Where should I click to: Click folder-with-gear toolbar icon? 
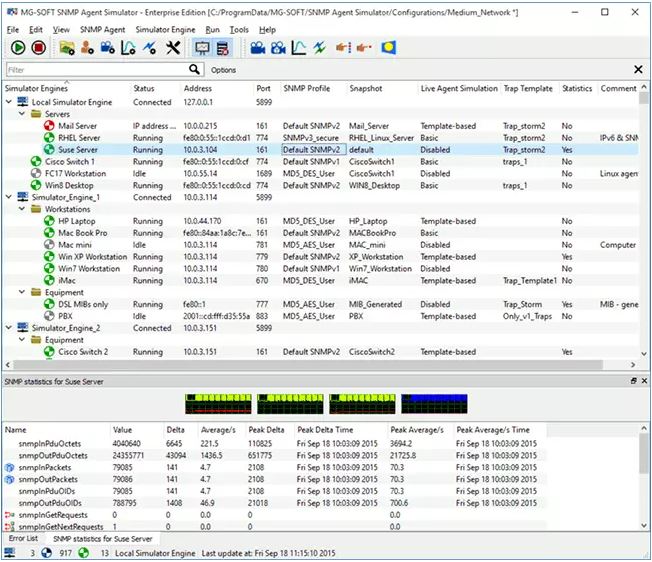click(x=67, y=48)
